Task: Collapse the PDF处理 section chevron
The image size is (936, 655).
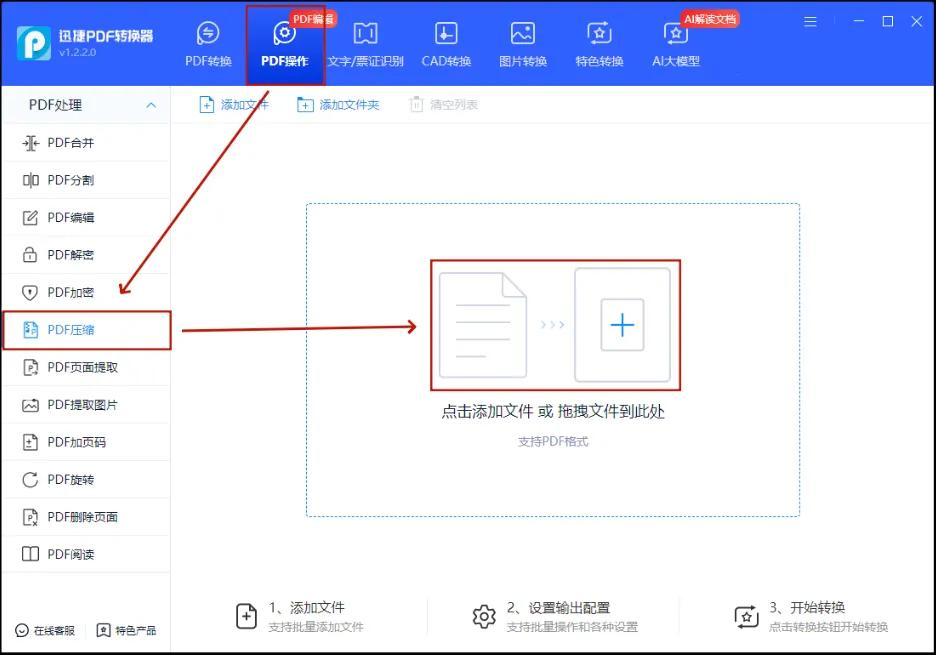Action: [x=151, y=105]
